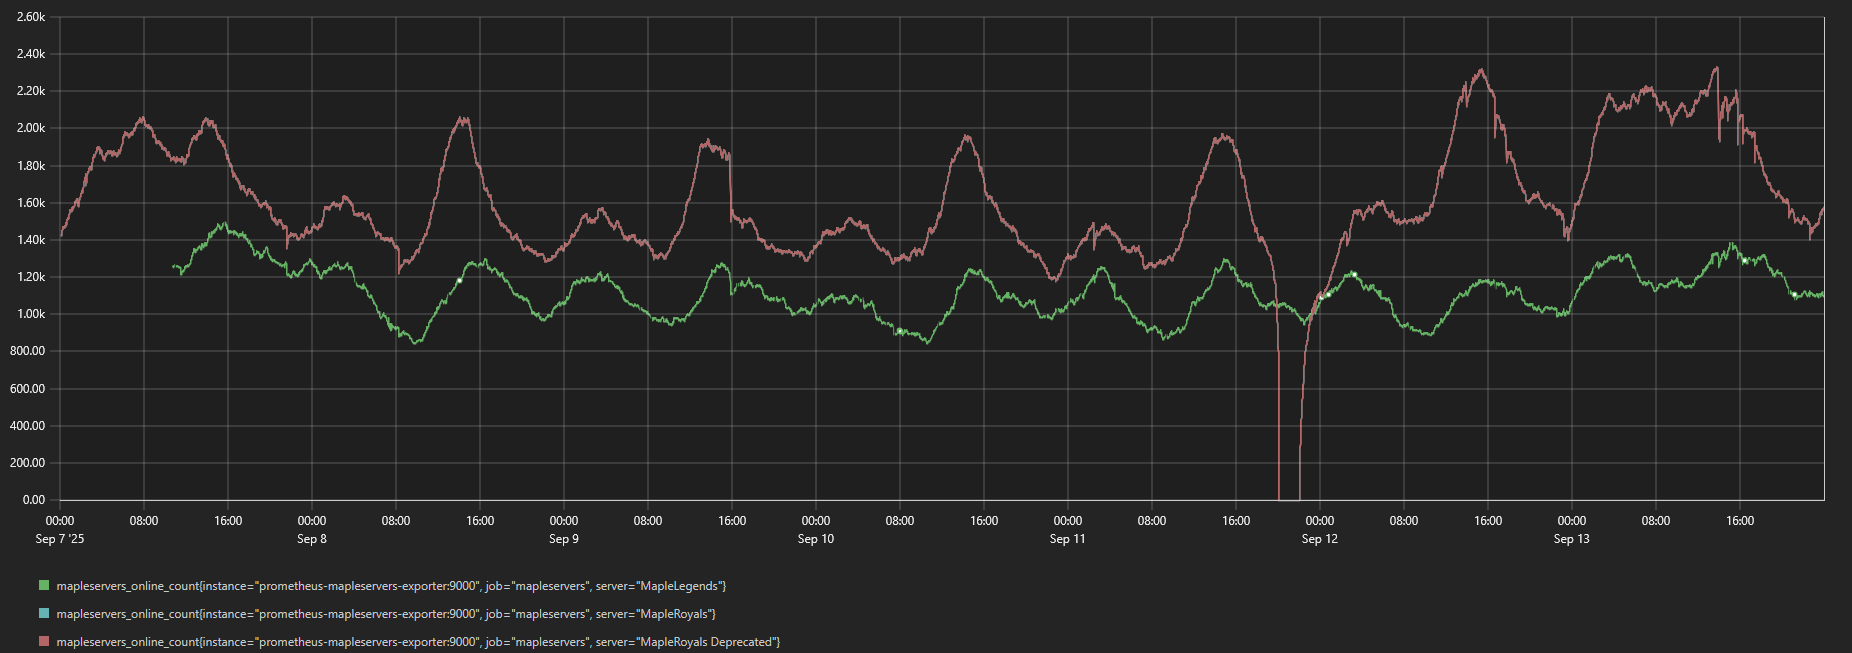Viewport: 1852px width, 653px height.
Task: Click the 0.00 y-axis tick label
Action: pos(34,500)
